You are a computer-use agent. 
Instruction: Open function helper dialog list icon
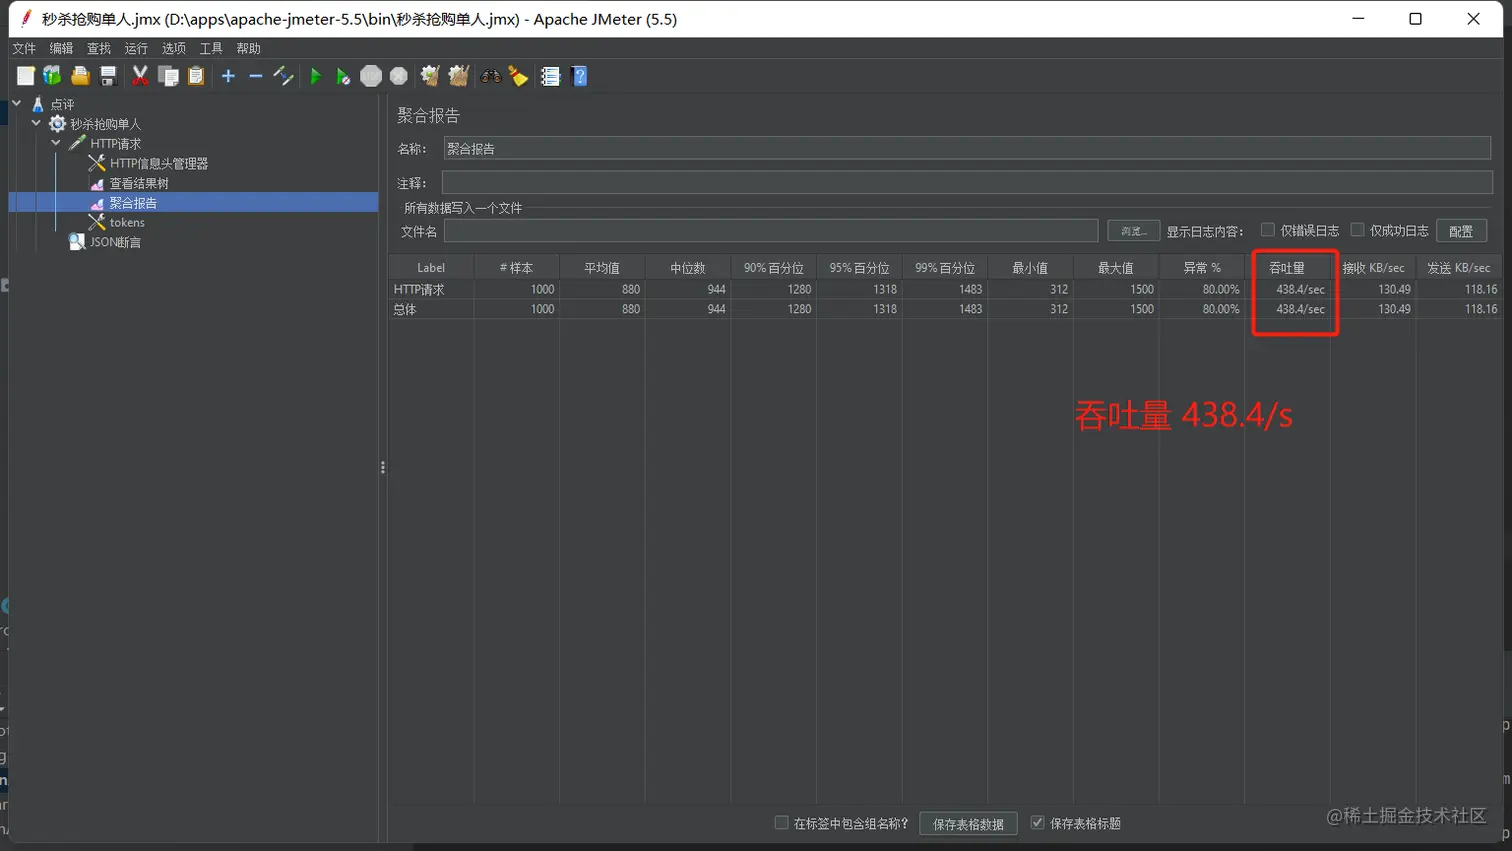click(550, 76)
